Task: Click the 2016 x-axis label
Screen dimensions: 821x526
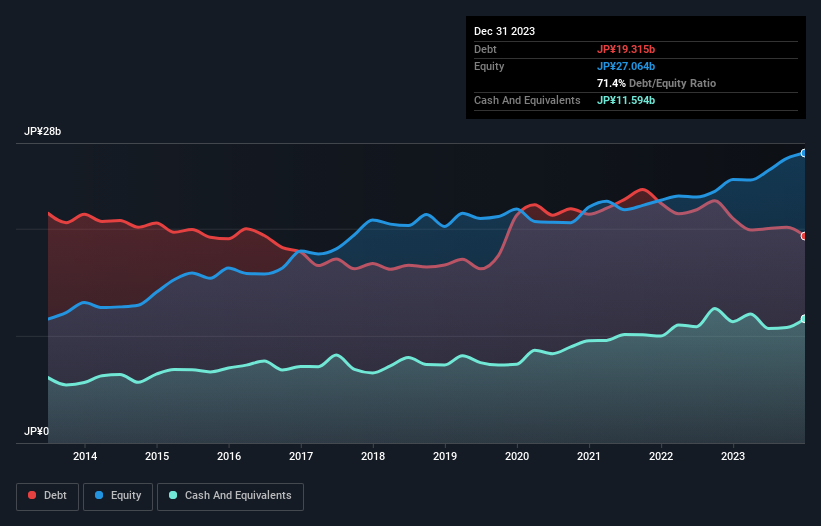Action: (x=229, y=456)
